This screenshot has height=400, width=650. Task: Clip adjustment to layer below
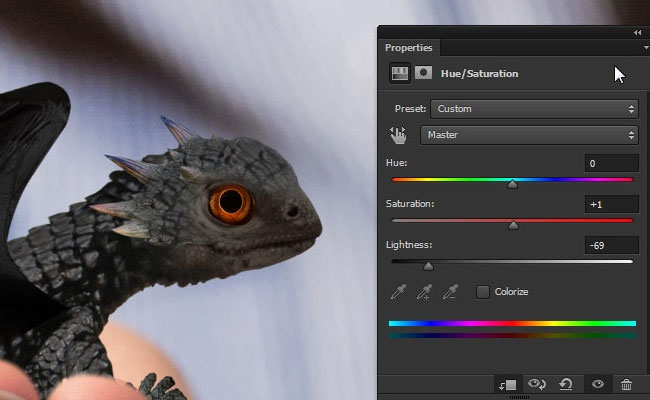pyautogui.click(x=507, y=385)
